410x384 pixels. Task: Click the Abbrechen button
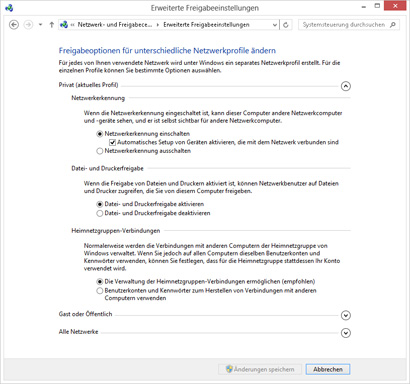pos(328,369)
